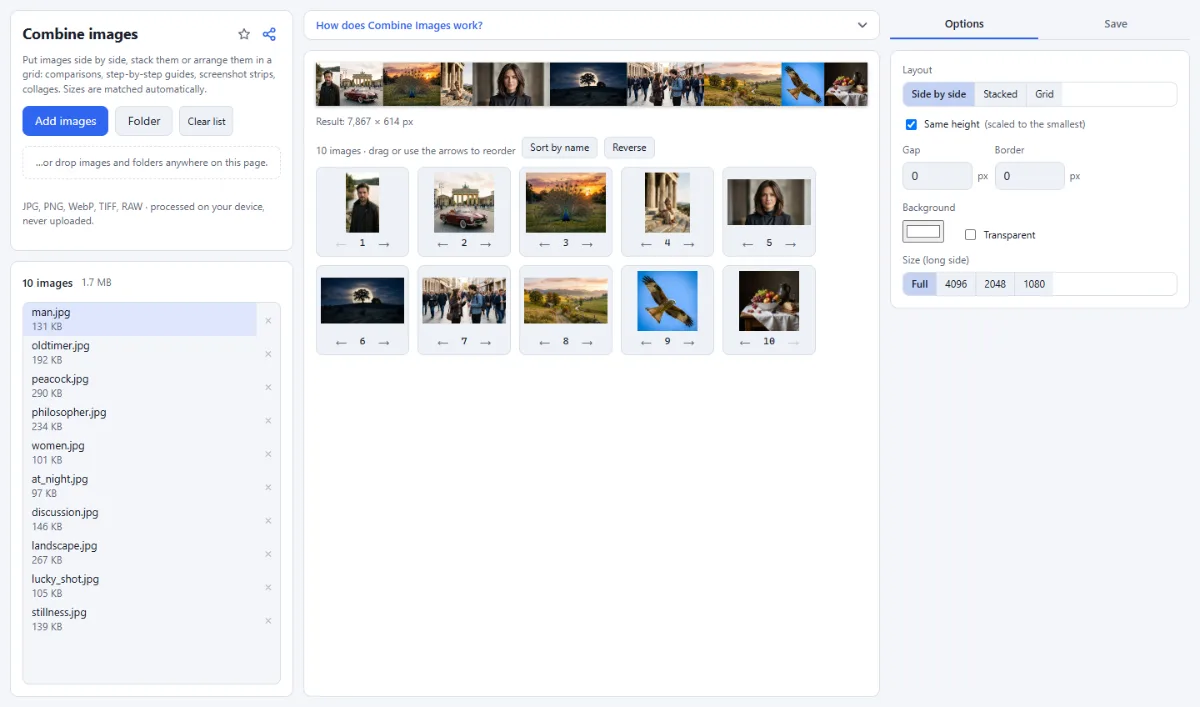Select man.jpg in the file list

140,319
